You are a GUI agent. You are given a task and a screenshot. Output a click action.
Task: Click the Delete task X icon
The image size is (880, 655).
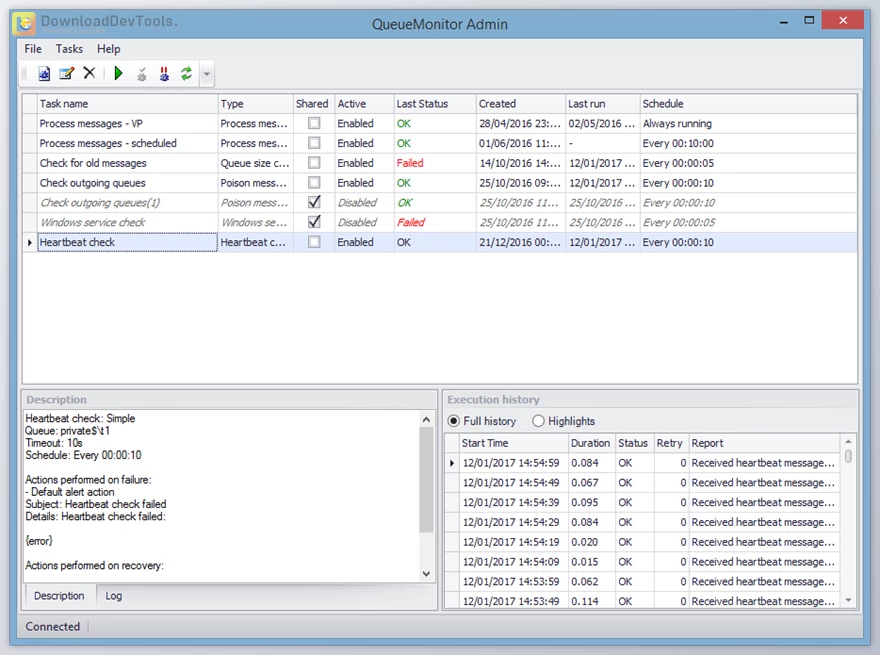point(89,73)
